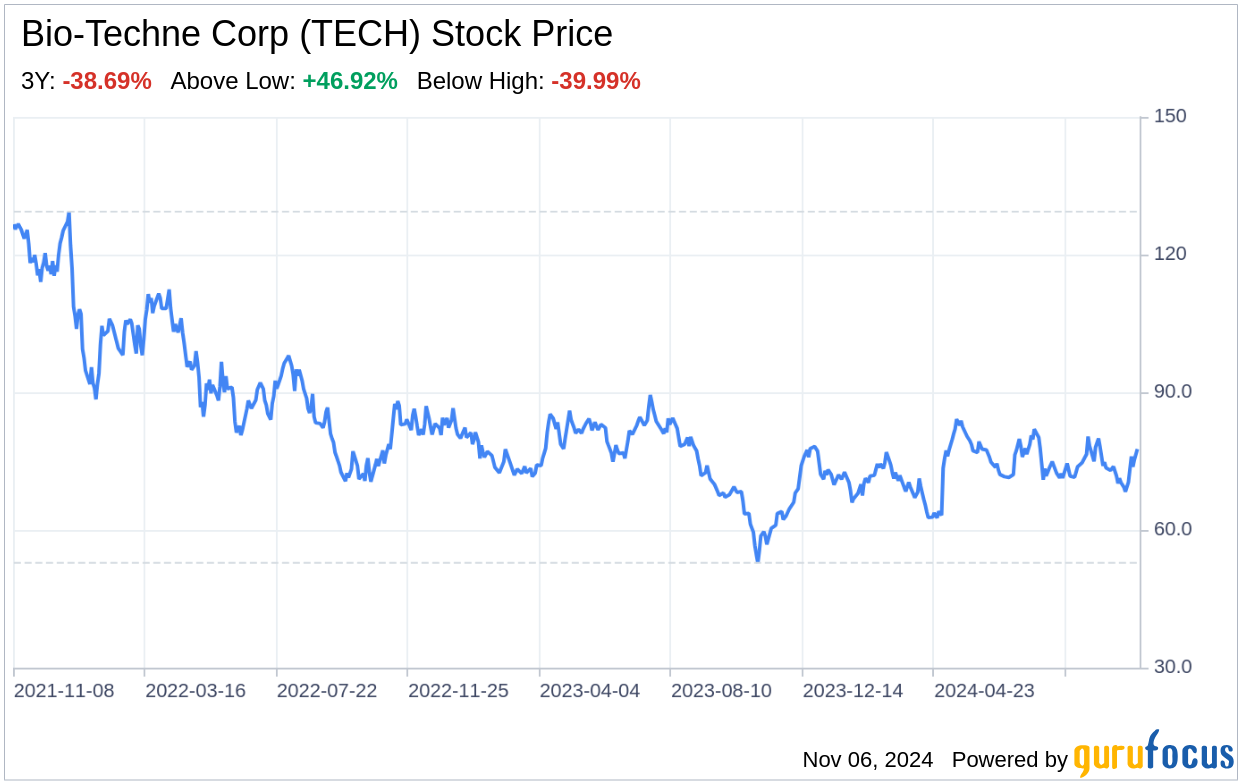1242x784 pixels.
Task: Click the 60.0 price axis label
Action: 1172,529
